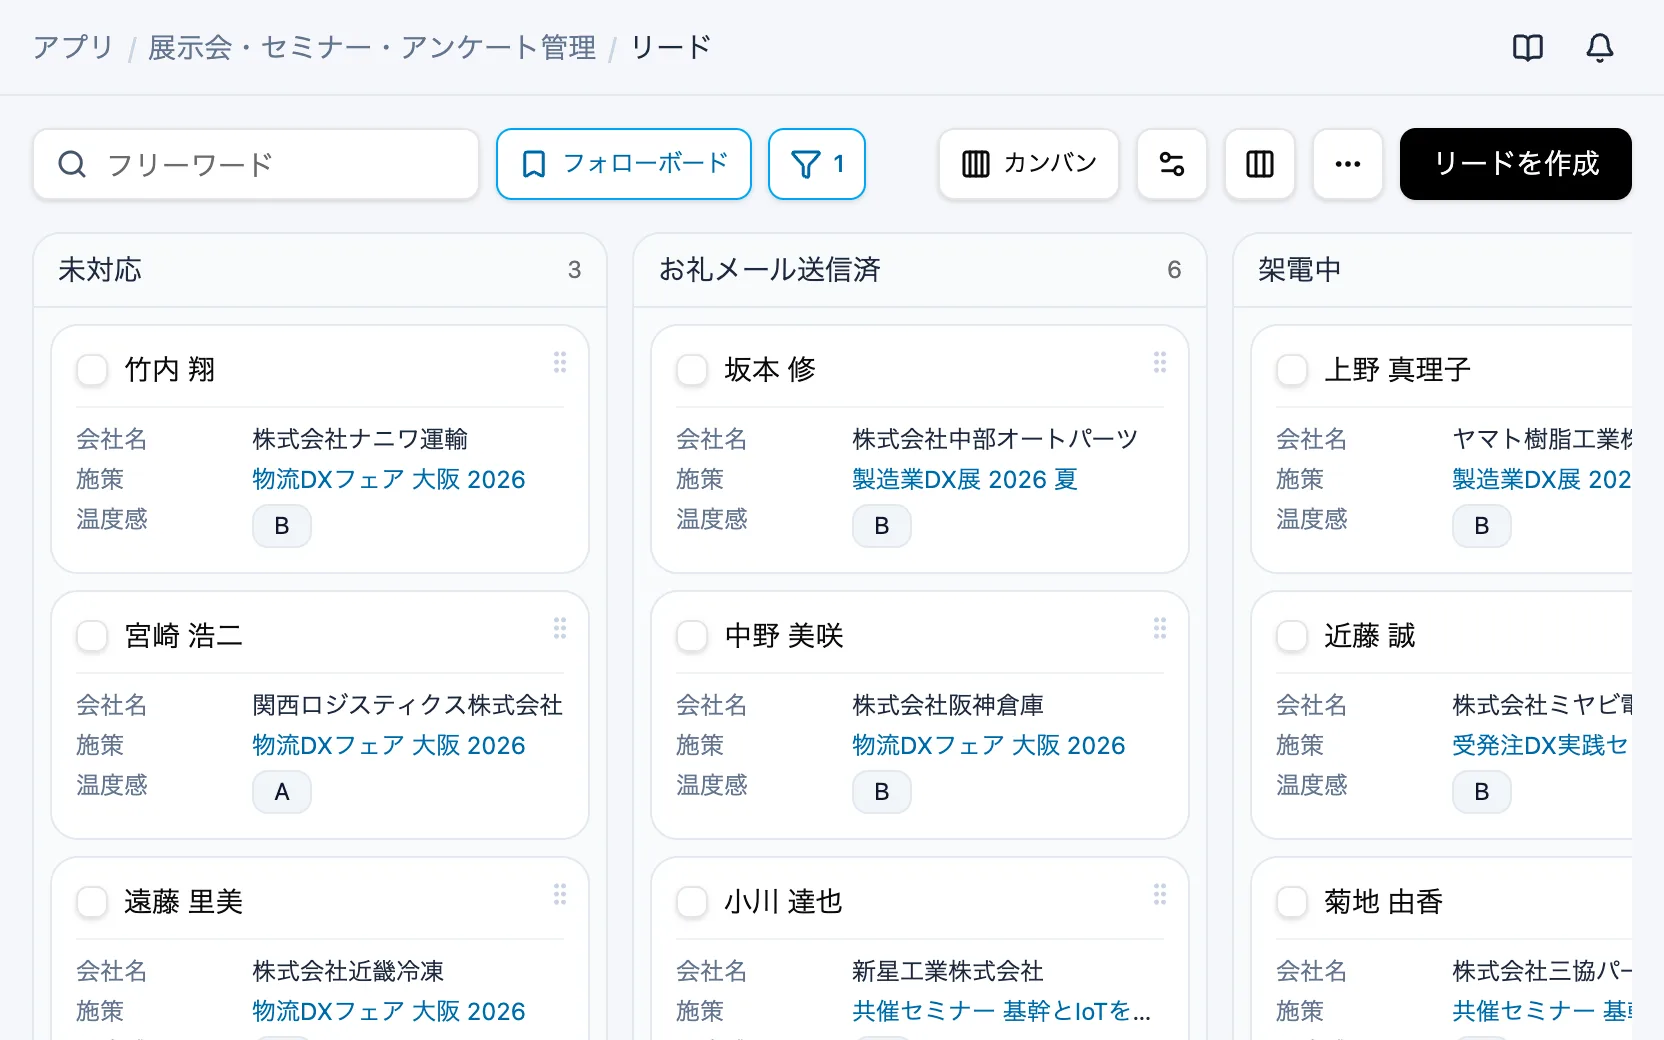Open 展示会・セミナー・アンケート管理 breadcrumb

pyautogui.click(x=372, y=47)
